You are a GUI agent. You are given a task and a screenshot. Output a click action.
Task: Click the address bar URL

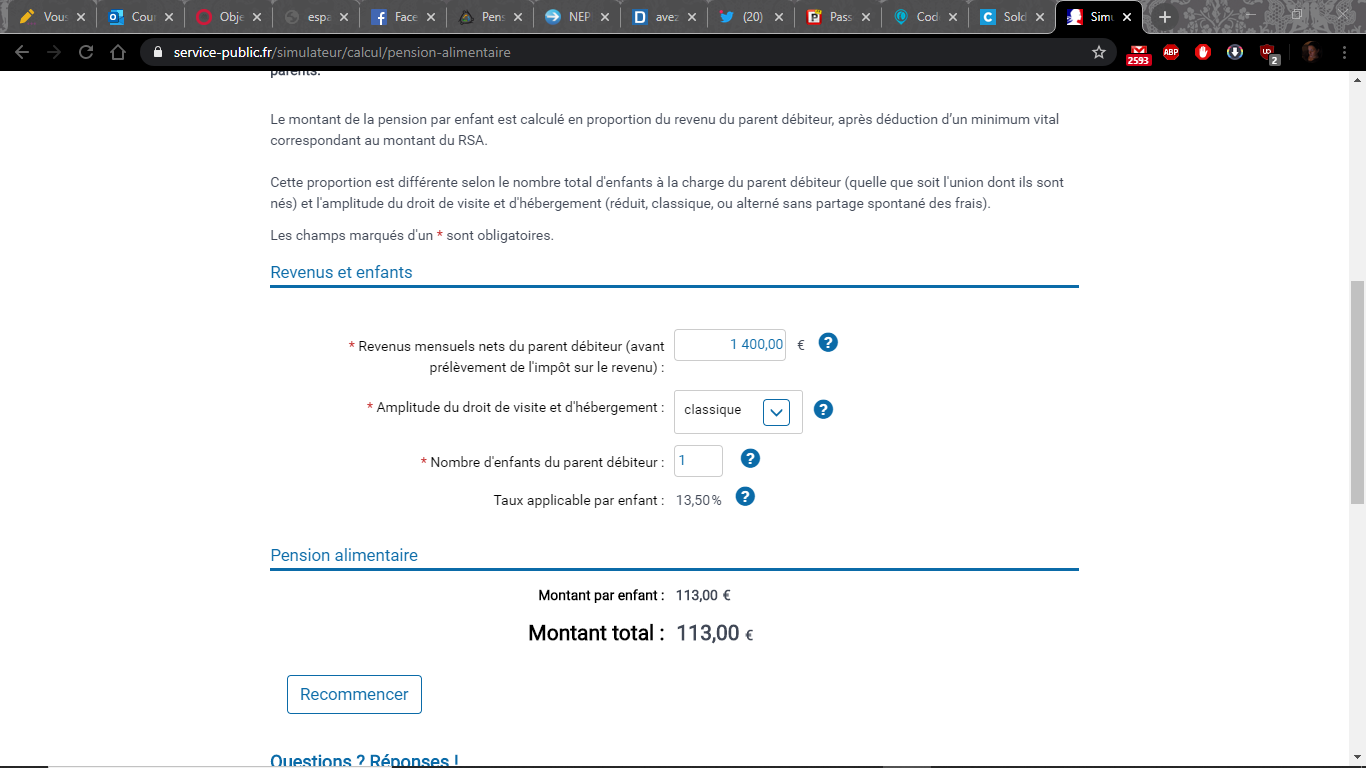pos(342,52)
